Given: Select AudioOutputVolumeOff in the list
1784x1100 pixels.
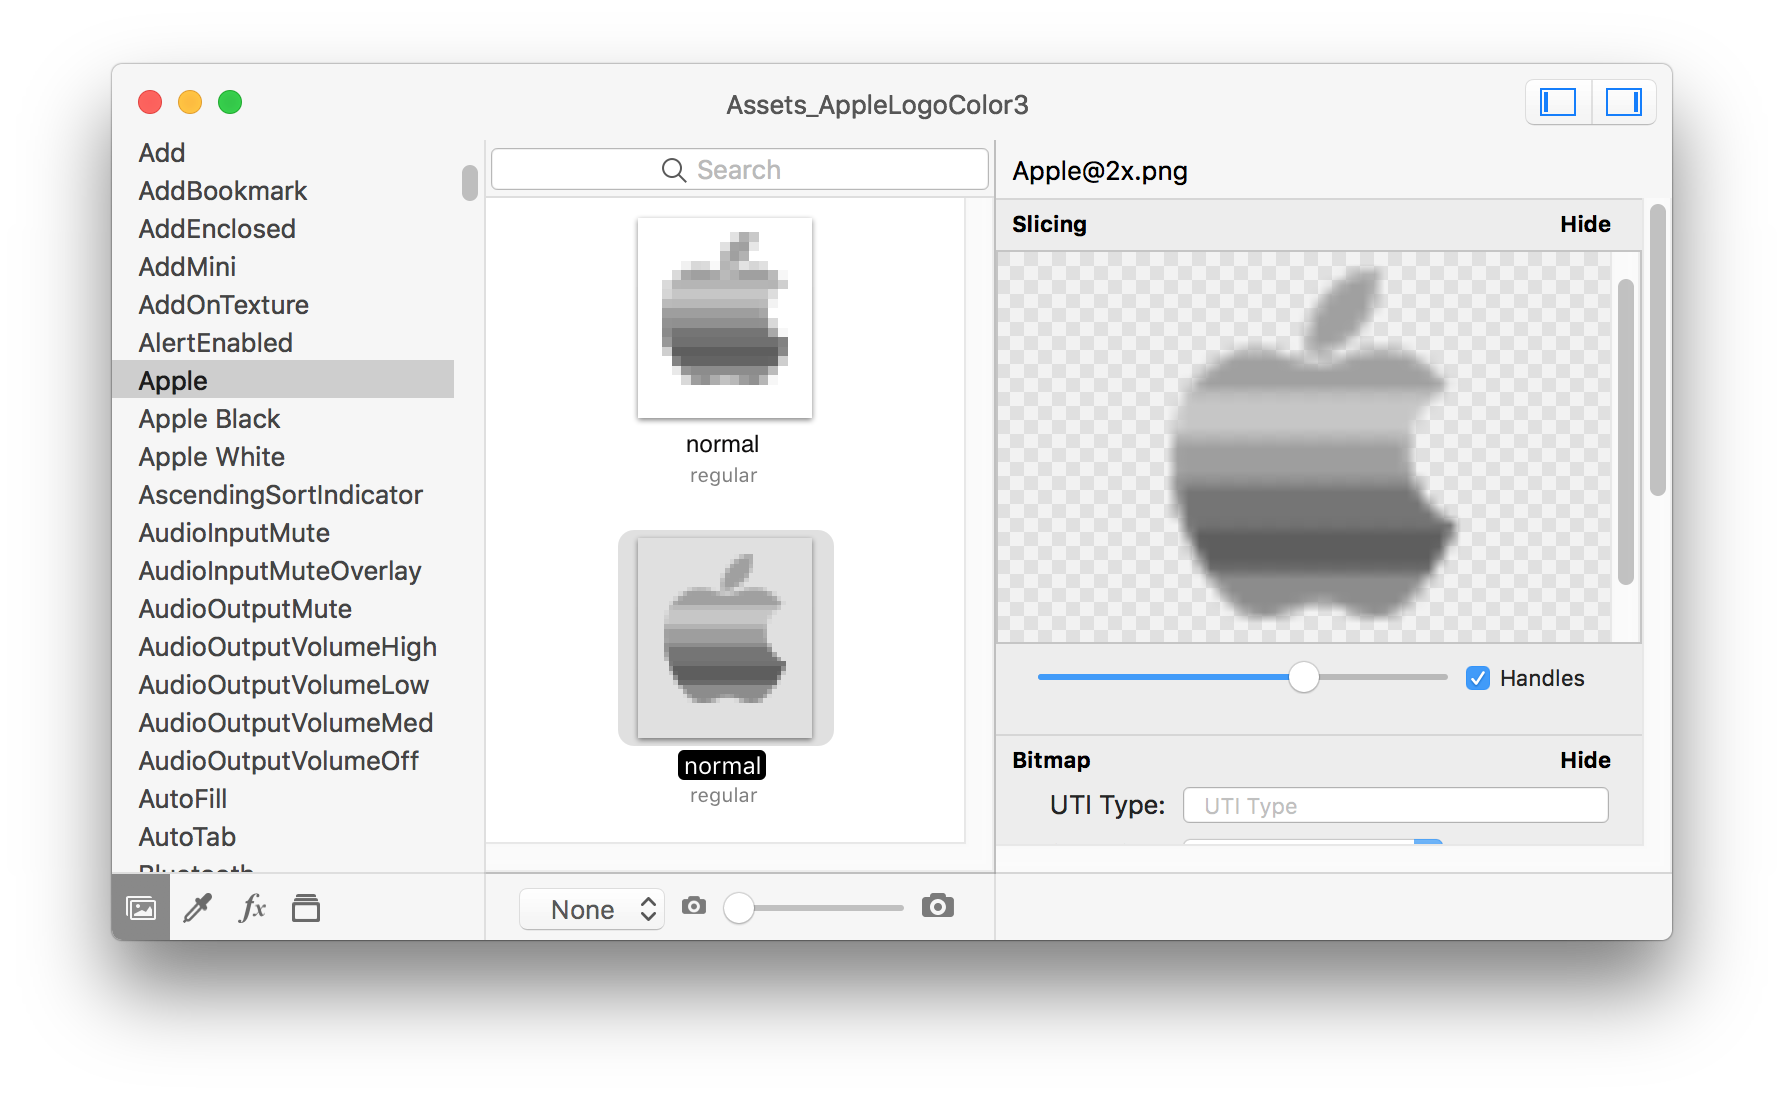Looking at the screenshot, I should [x=283, y=761].
